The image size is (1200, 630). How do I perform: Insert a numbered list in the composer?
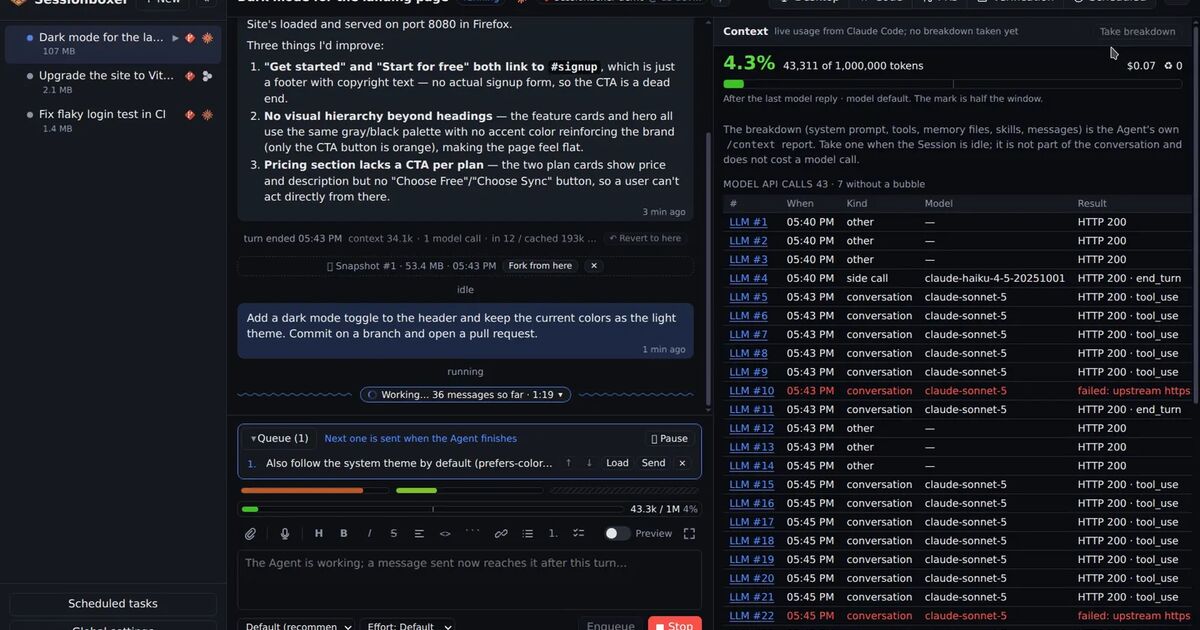553,534
